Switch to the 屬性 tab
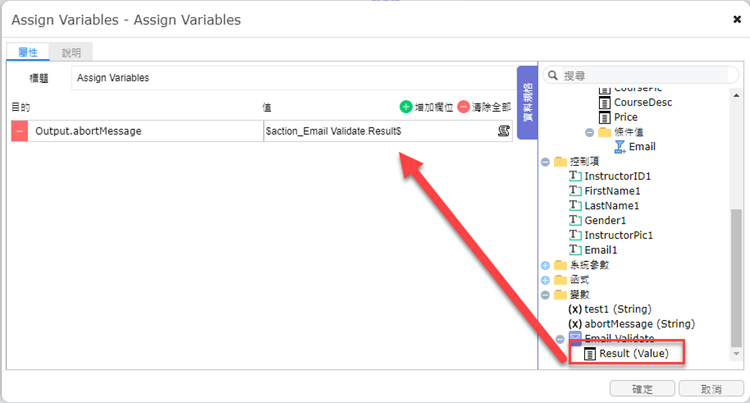The height and width of the screenshot is (403, 750). pyautogui.click(x=28, y=52)
